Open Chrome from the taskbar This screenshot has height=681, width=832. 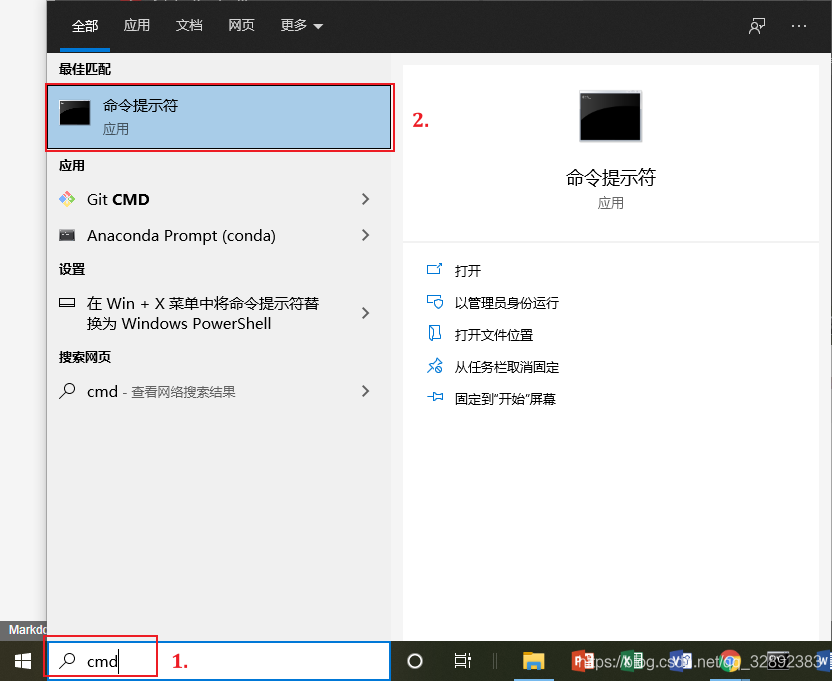click(730, 661)
